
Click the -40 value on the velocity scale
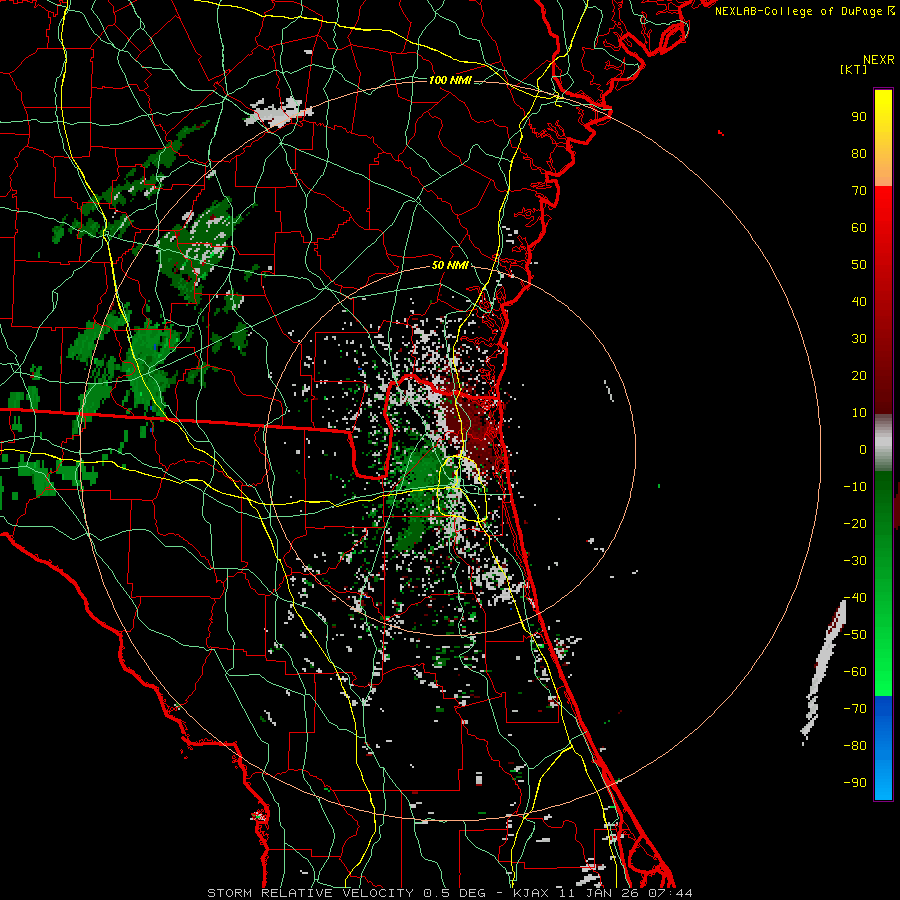855,598
